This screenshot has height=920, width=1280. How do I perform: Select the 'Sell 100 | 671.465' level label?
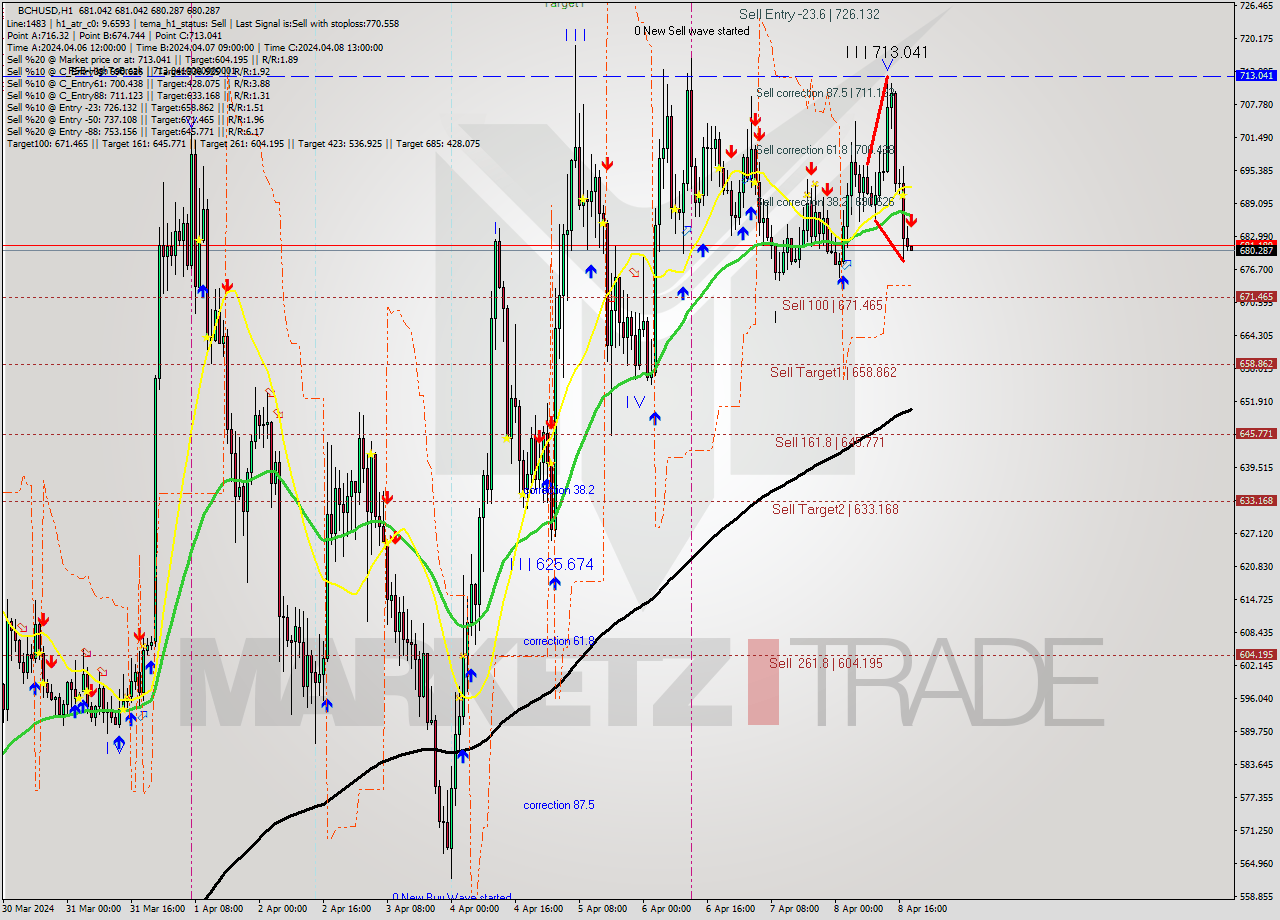[832, 305]
